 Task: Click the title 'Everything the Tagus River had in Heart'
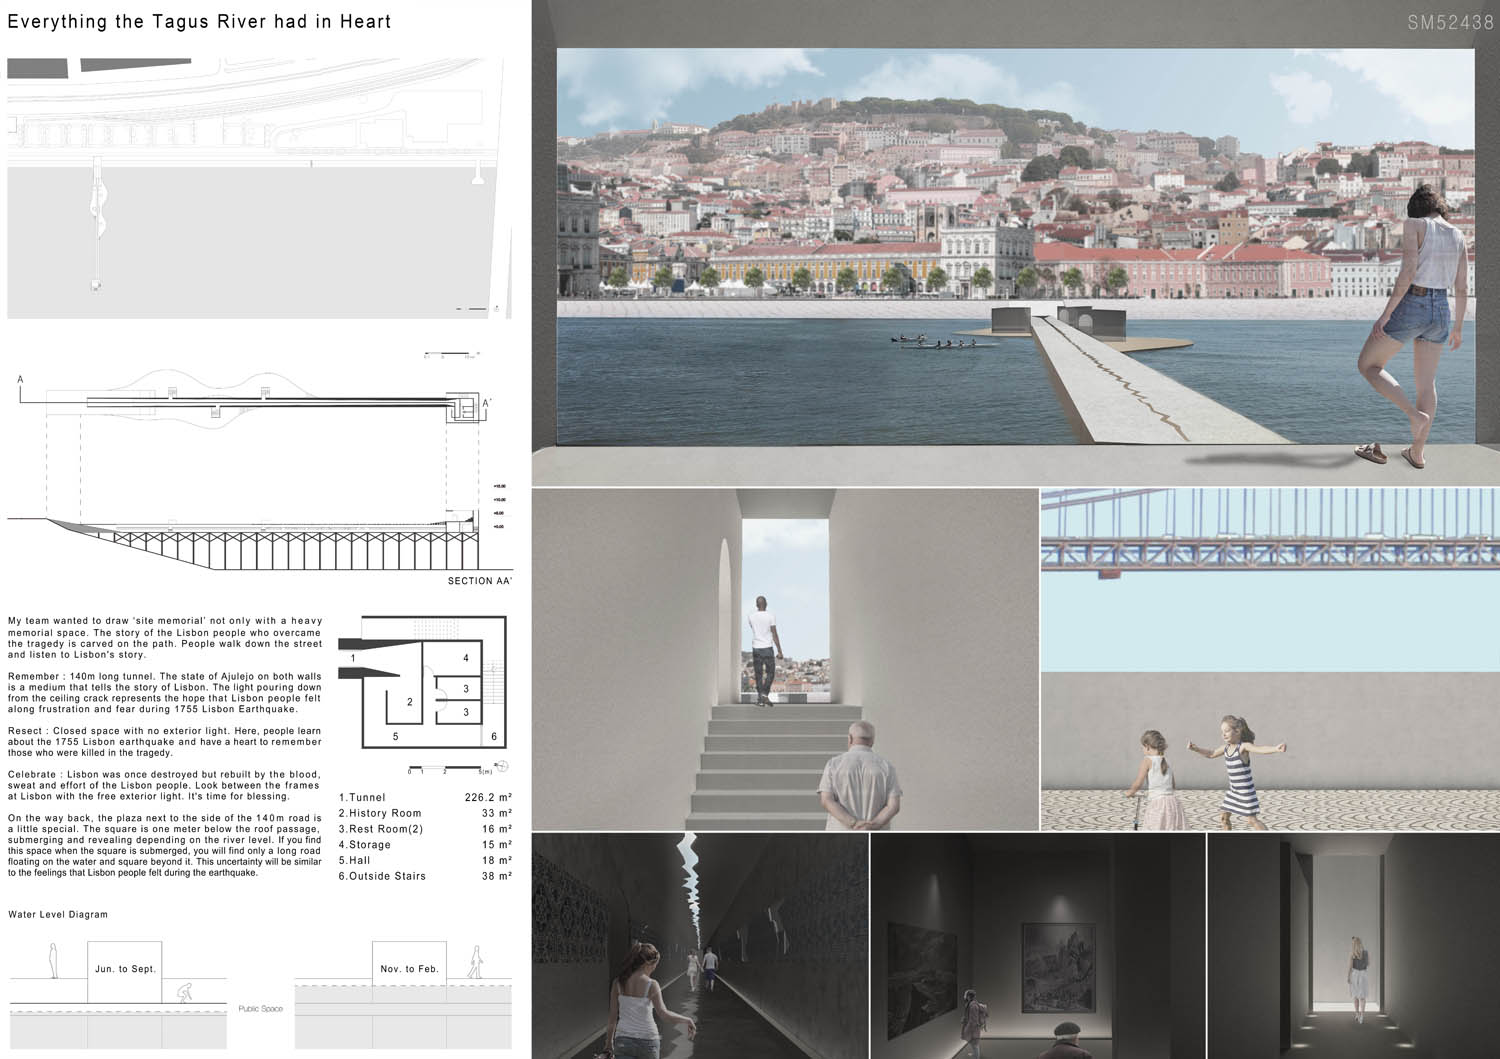199,22
